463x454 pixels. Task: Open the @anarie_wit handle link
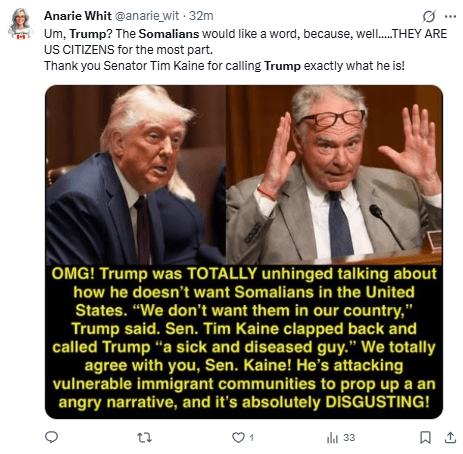pyautogui.click(x=147, y=16)
